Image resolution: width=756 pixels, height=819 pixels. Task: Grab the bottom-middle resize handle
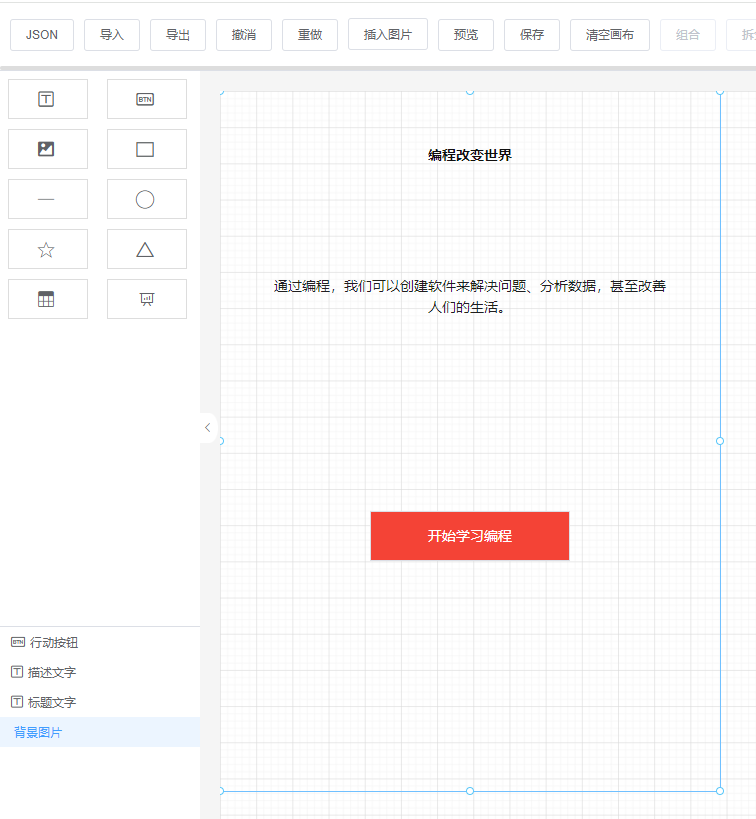click(470, 791)
